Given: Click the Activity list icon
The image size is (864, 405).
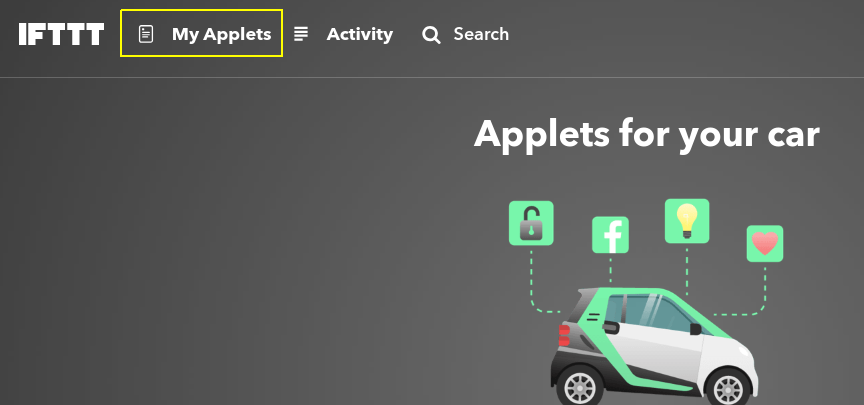Looking at the screenshot, I should (x=301, y=34).
